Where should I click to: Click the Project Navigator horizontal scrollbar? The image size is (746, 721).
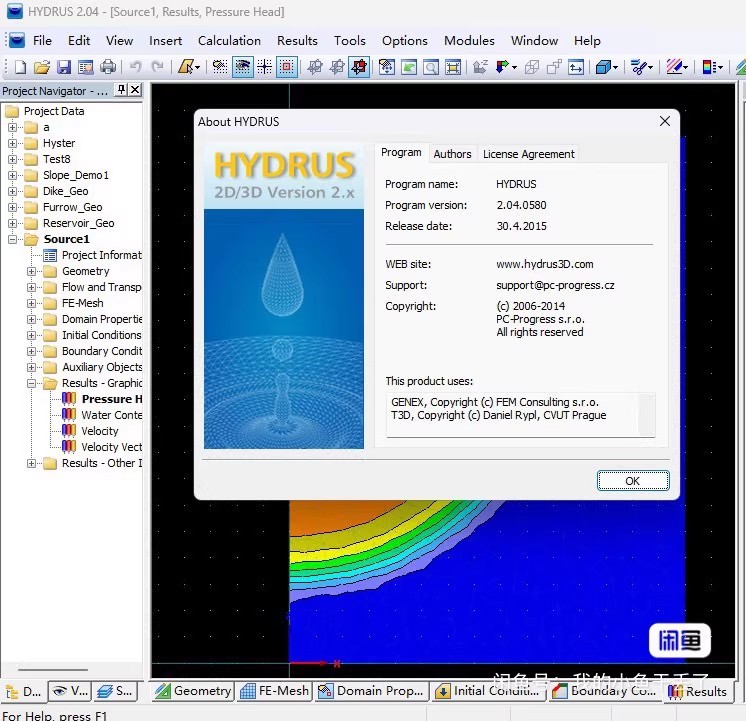pyautogui.click(x=52, y=670)
